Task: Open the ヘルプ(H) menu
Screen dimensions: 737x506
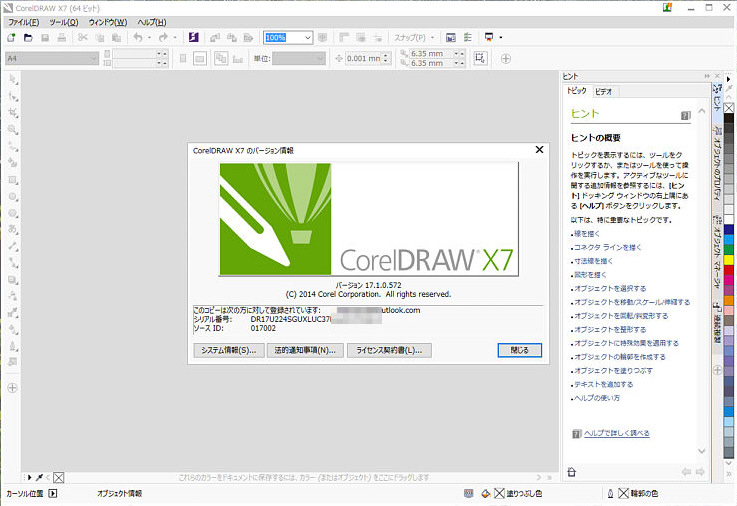Action: 151,23
